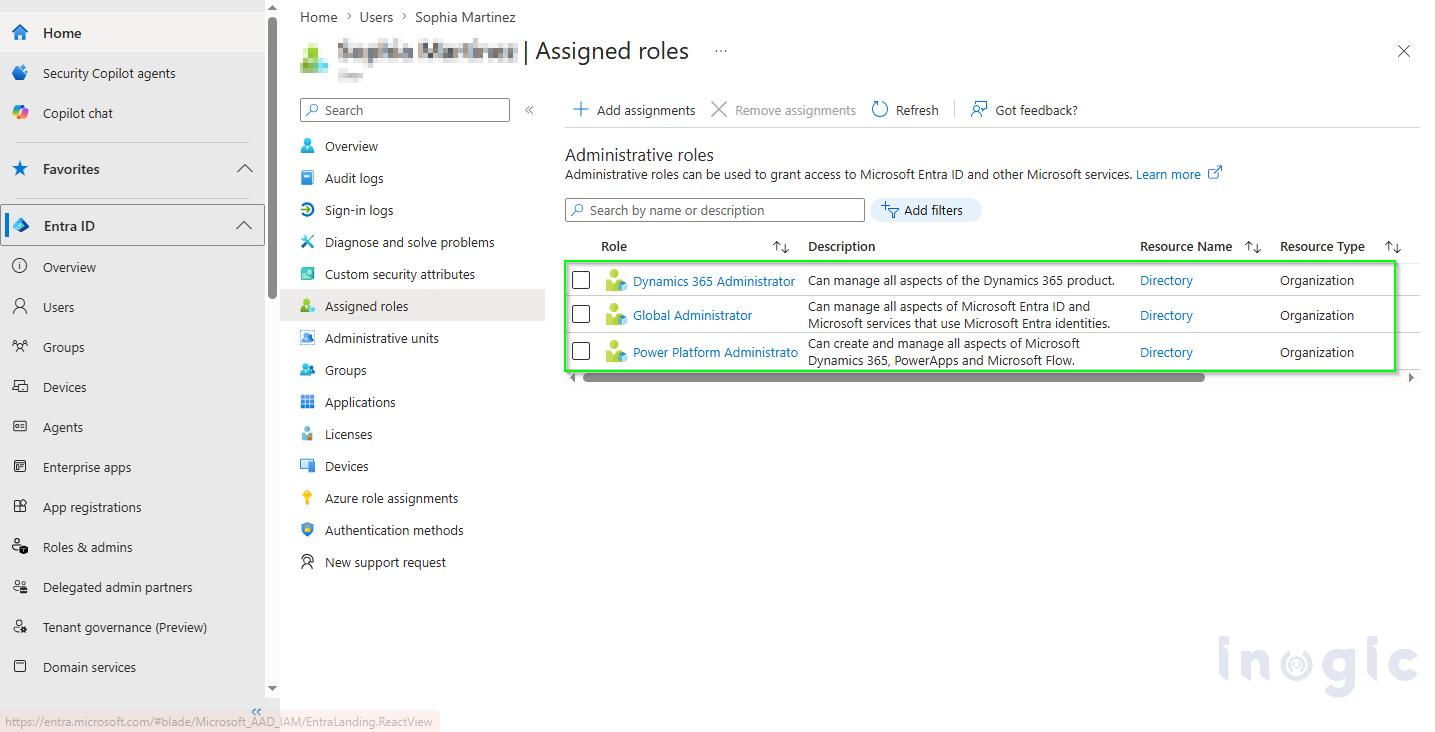Open Directory link in Dynamics 365 row
This screenshot has height=732, width=1435.
tap(1166, 281)
